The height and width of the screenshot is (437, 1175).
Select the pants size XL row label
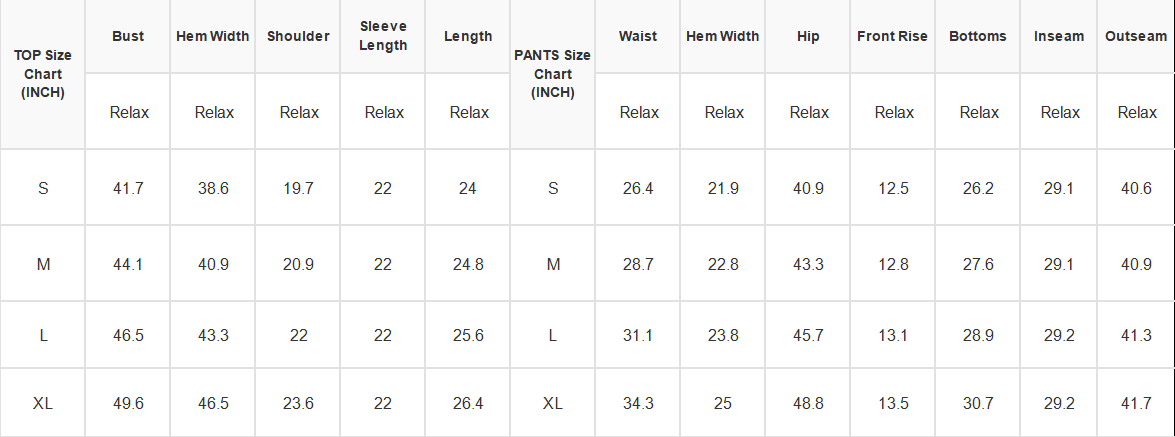(553, 403)
